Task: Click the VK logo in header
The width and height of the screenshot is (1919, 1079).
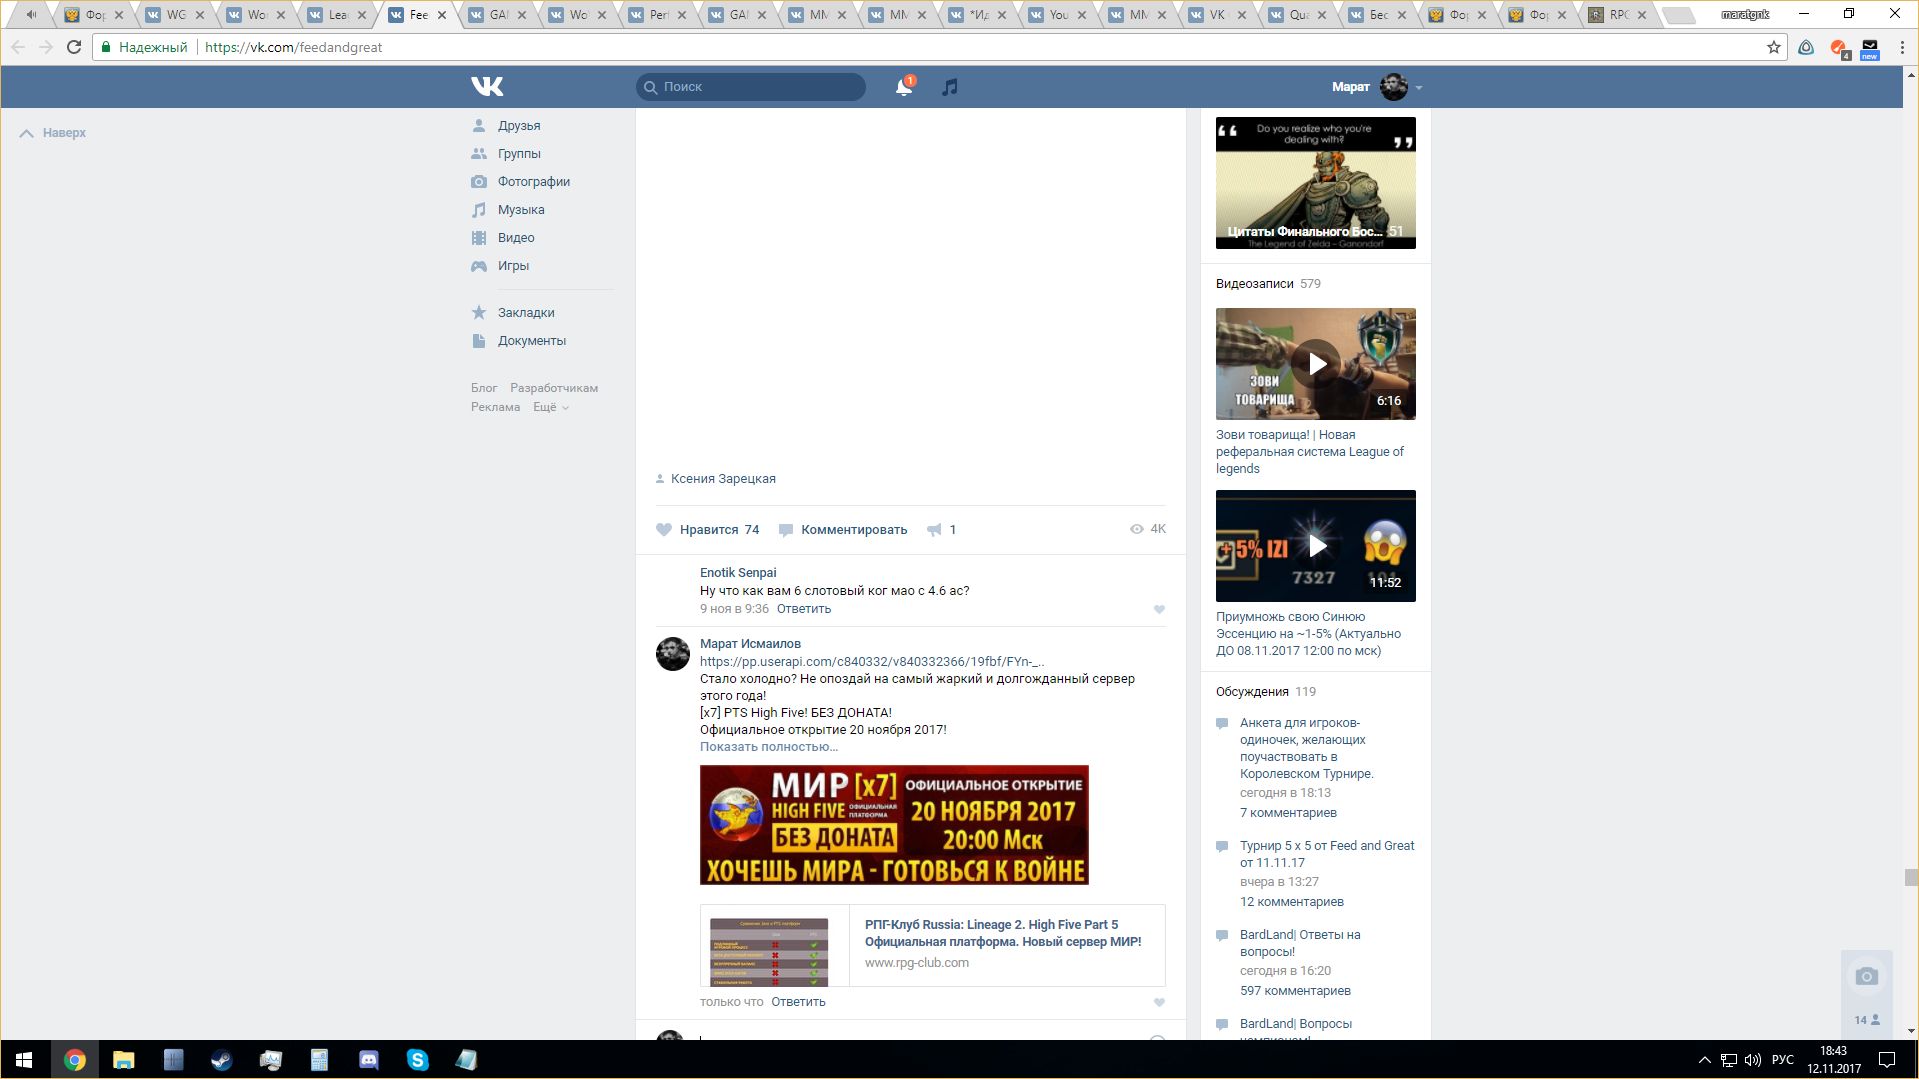Action: 487,87
